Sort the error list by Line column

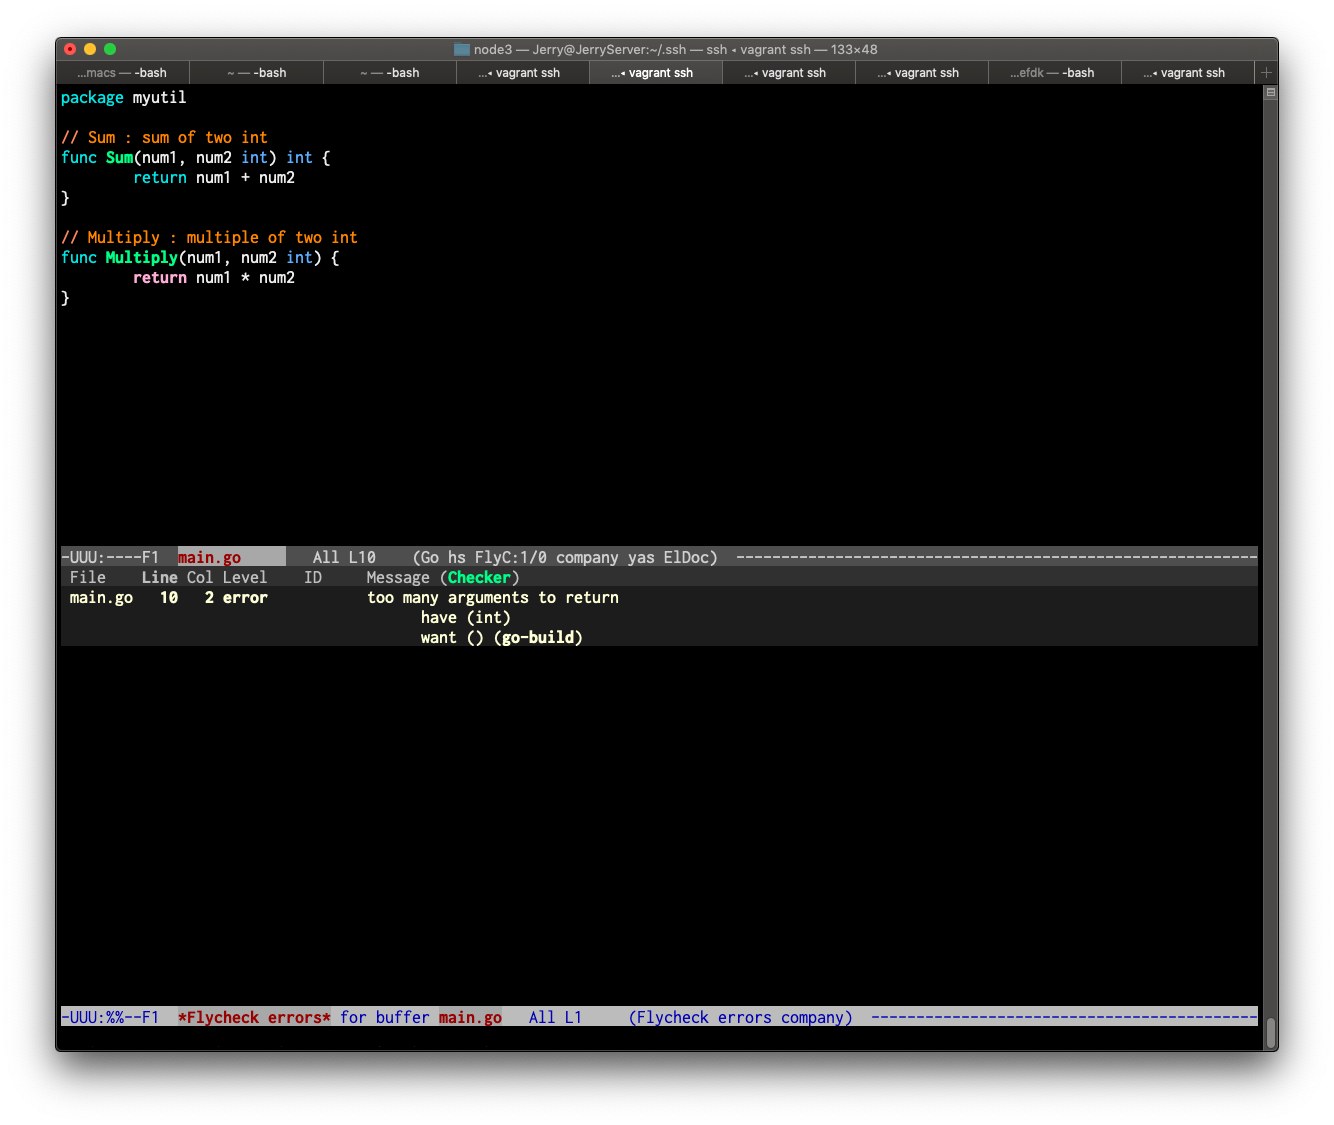(x=159, y=577)
